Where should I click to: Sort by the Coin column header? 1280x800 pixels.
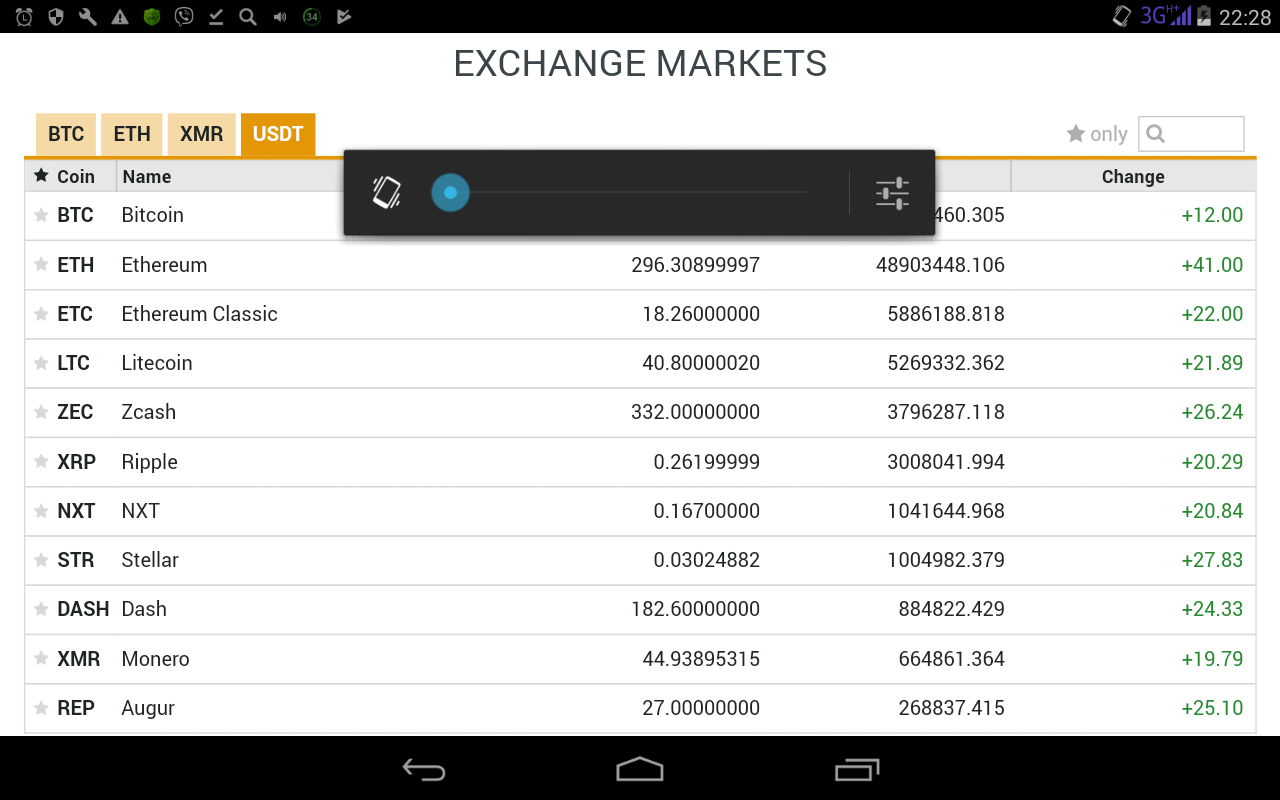tap(76, 176)
